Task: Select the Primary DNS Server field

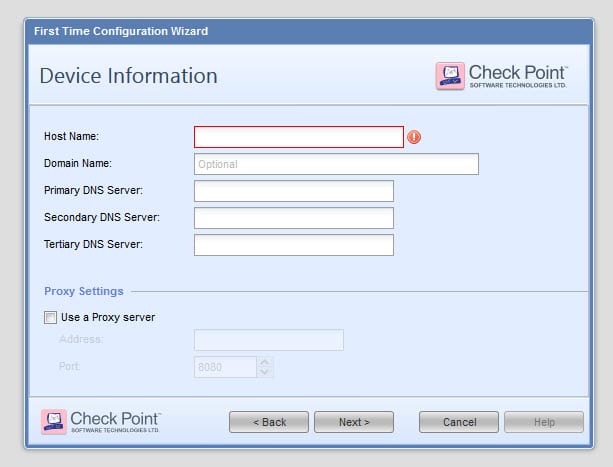Action: pyautogui.click(x=294, y=191)
